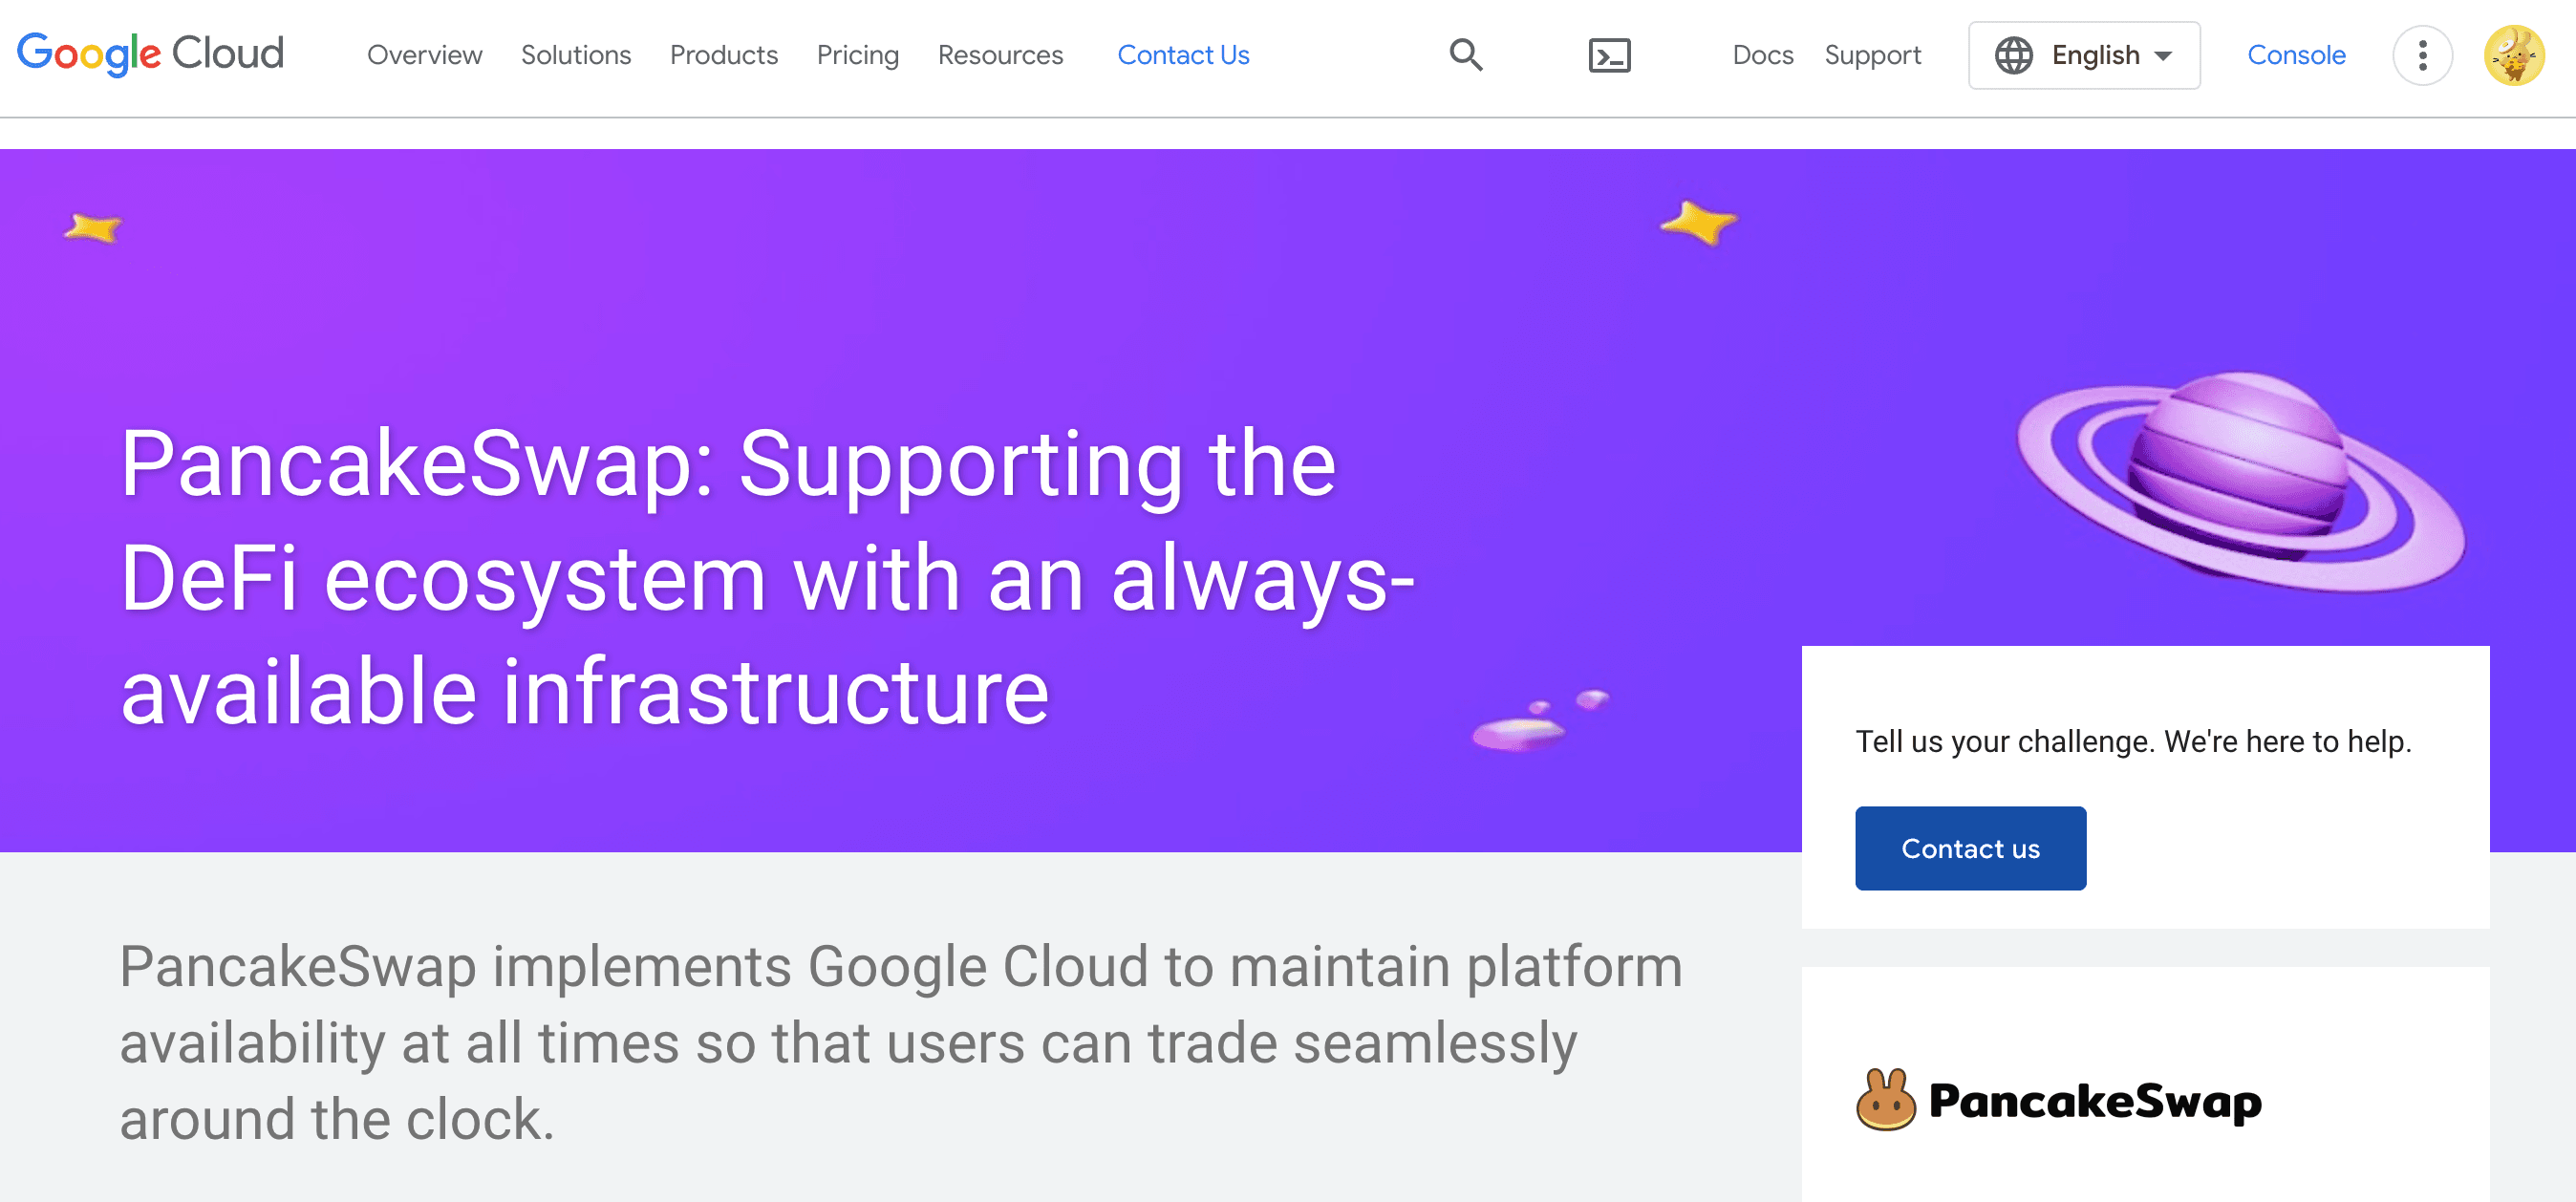Image resolution: width=2576 pixels, height=1202 pixels.
Task: Click the Contact Us navigation link
Action: click(1183, 55)
